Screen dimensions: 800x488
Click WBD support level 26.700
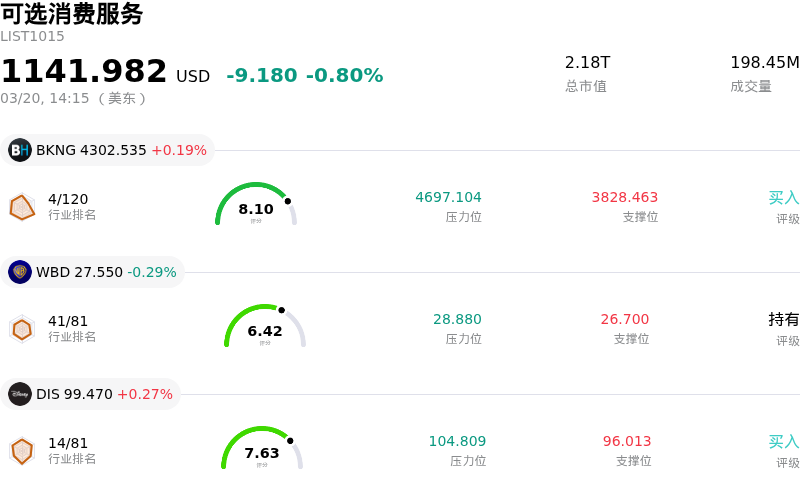(625, 320)
